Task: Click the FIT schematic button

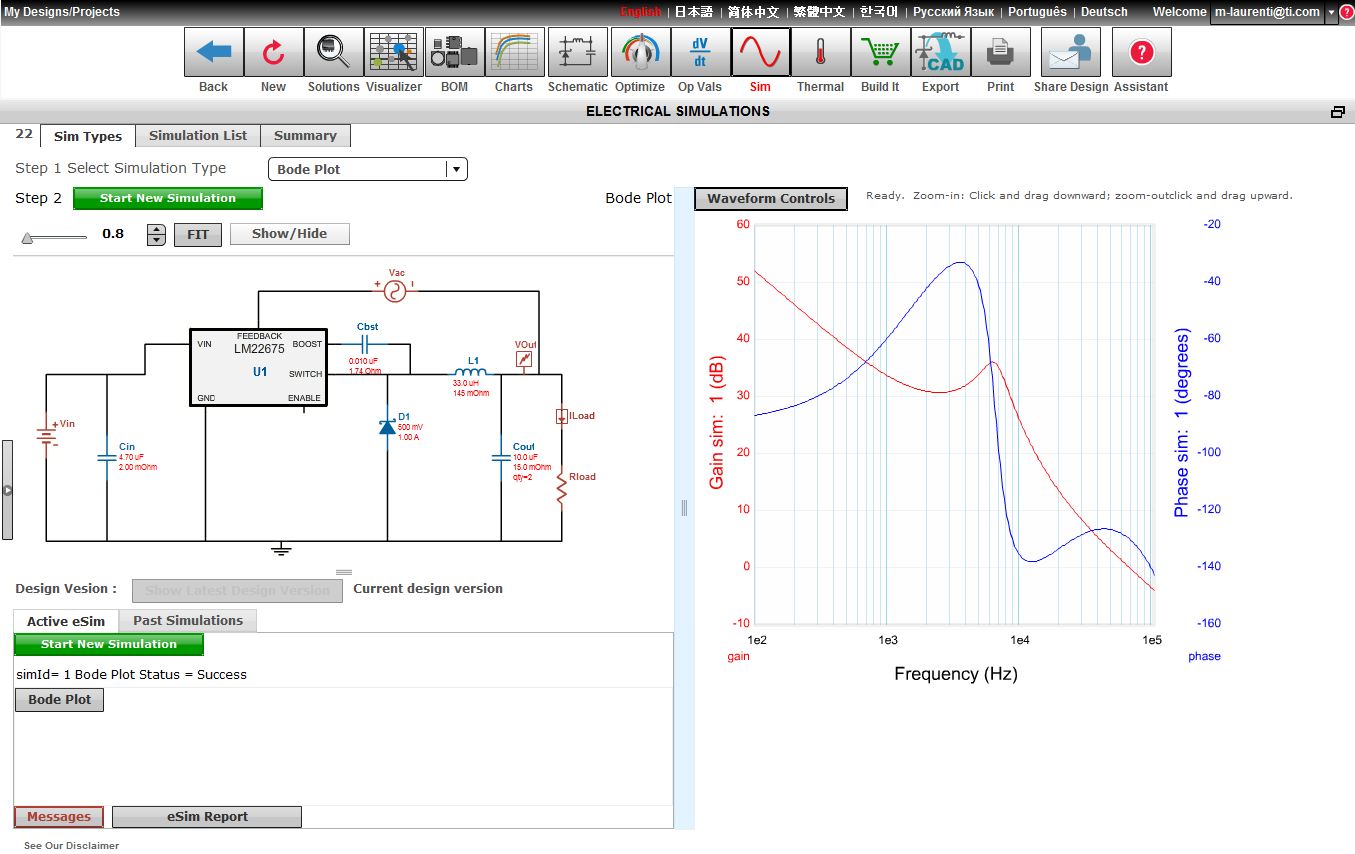Action: [198, 234]
